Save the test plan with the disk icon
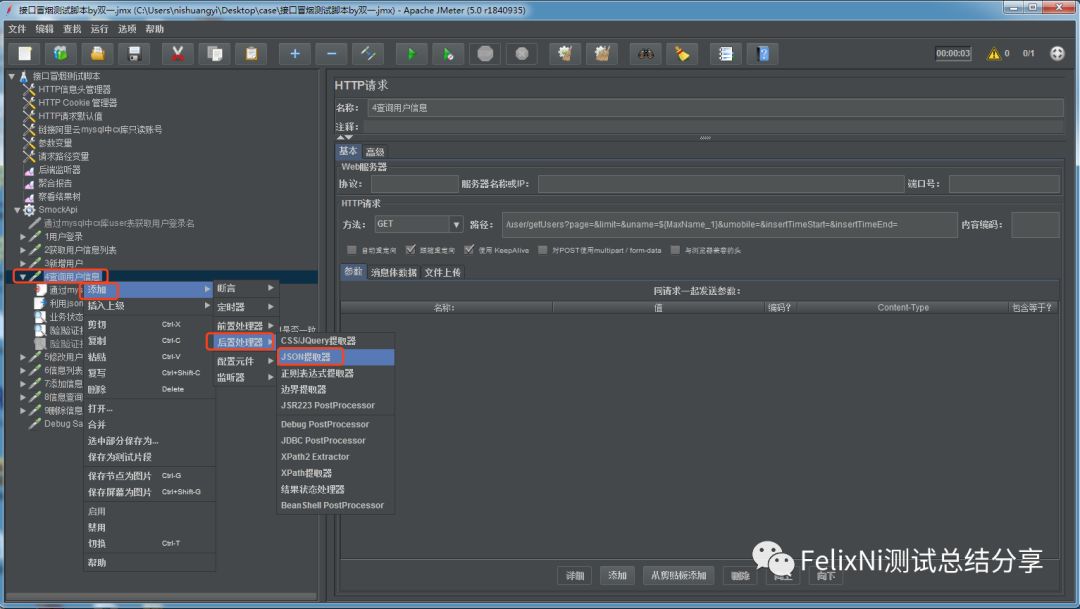1080x609 pixels. [134, 54]
